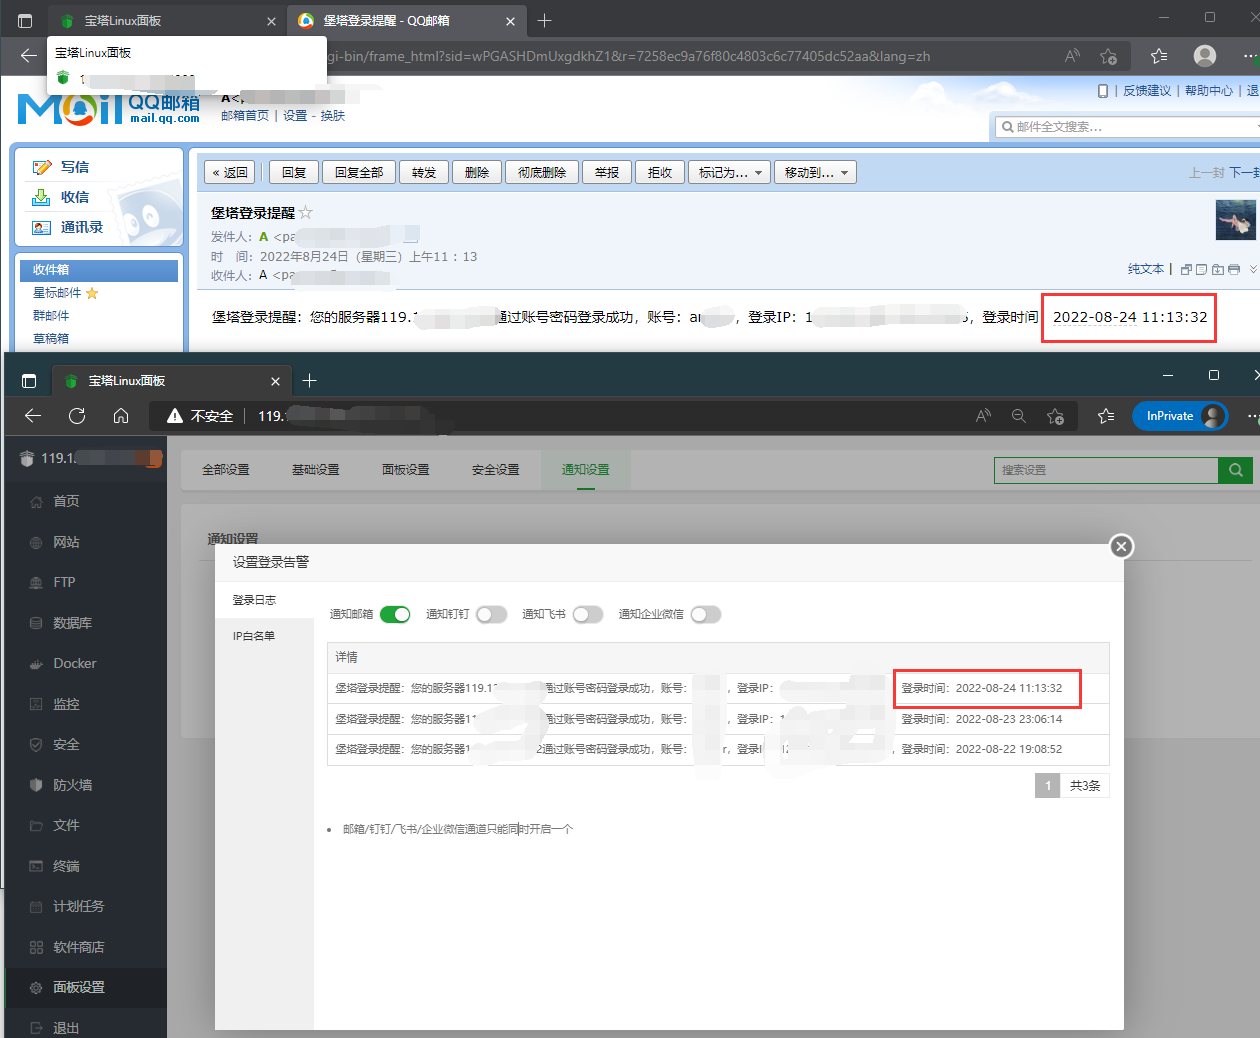Click the 邮件全文搜索 search field
This screenshot has width=1260, height=1038.
(1130, 126)
